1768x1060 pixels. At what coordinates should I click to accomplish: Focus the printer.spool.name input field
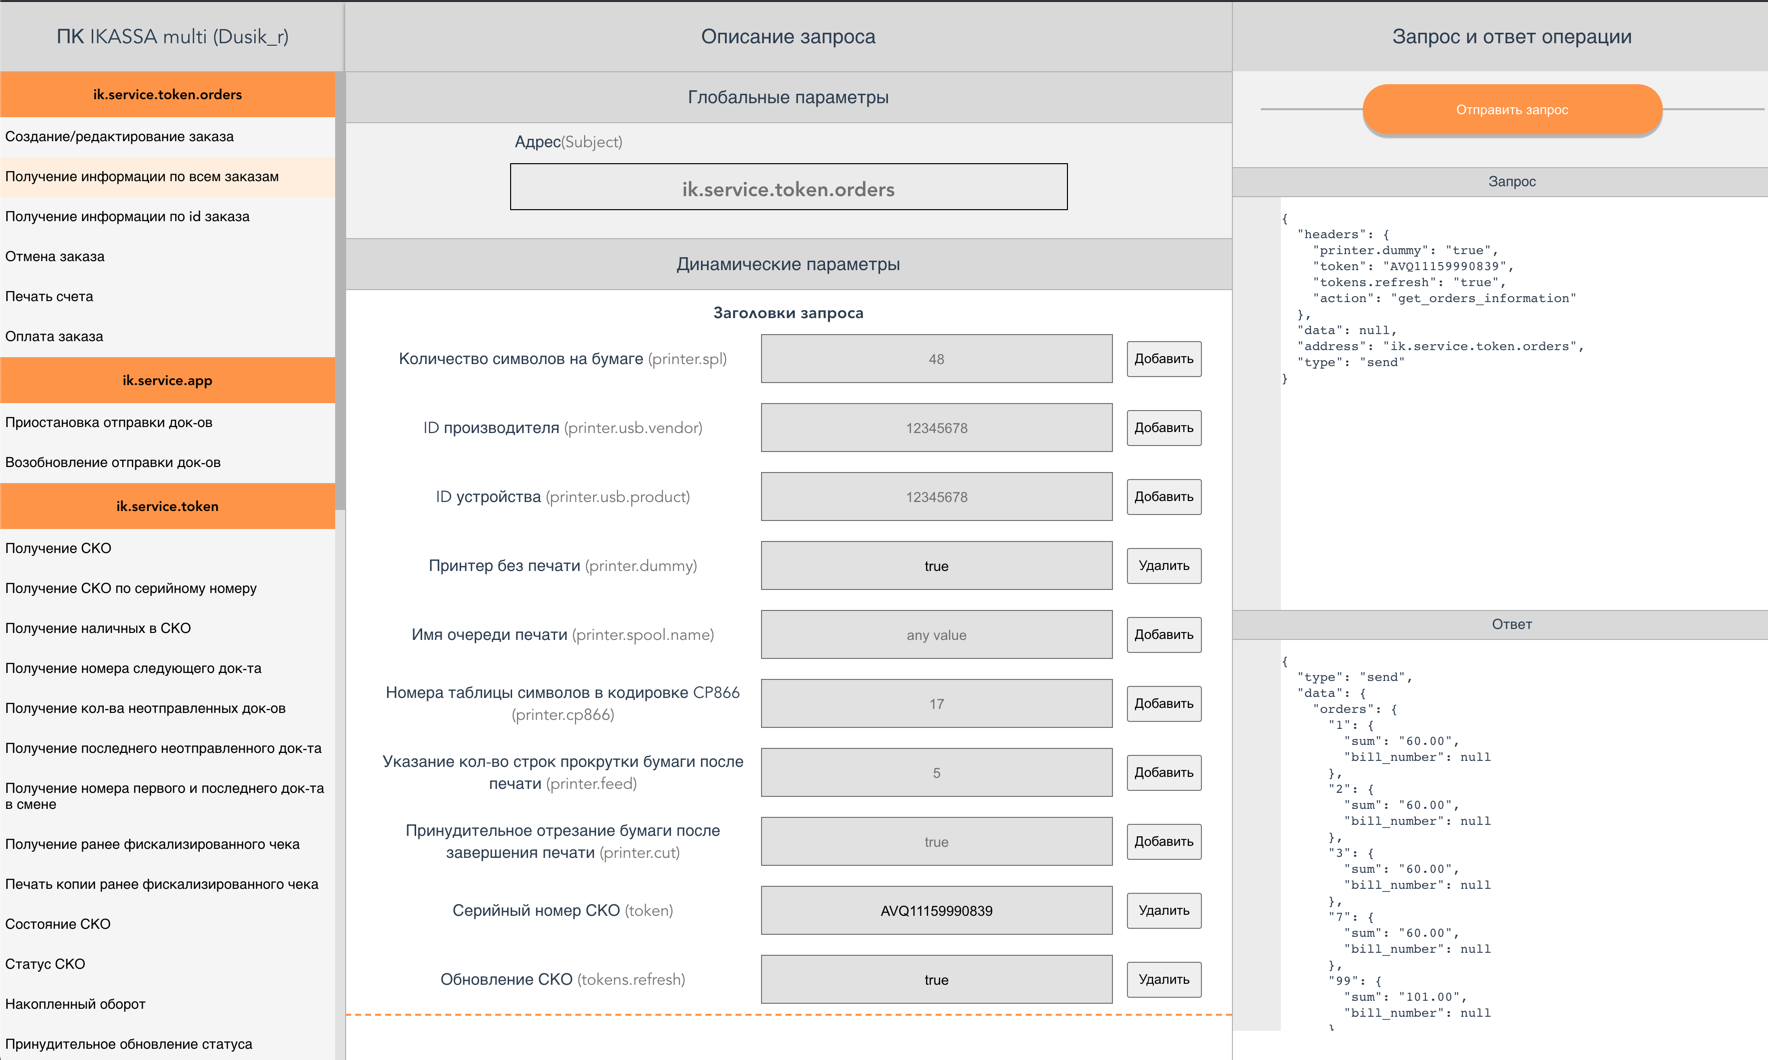tap(936, 635)
